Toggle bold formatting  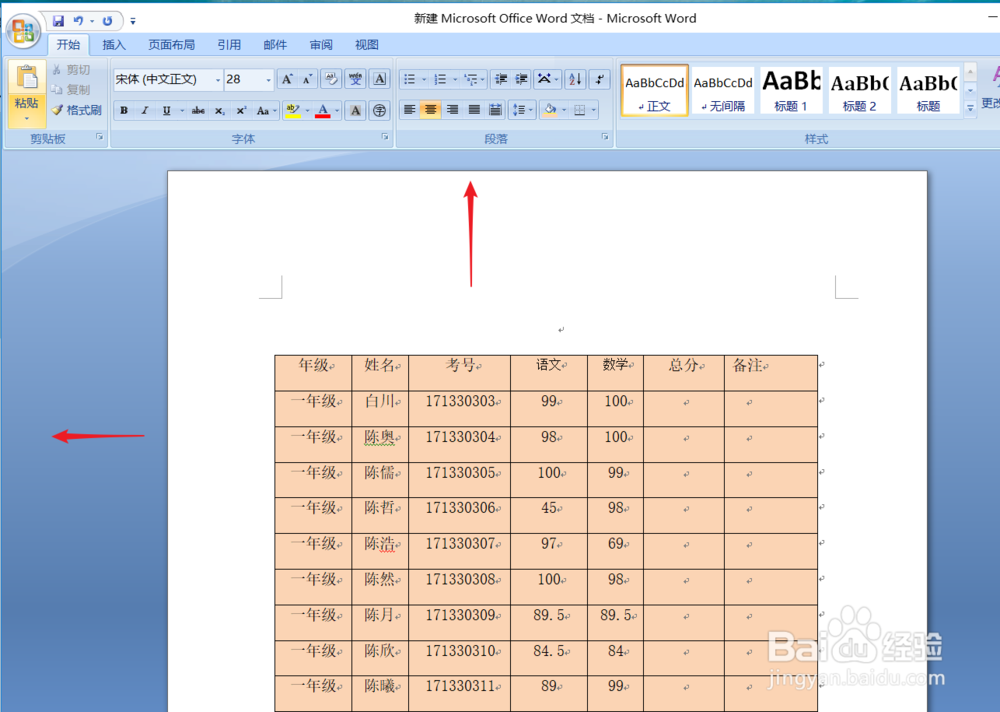[x=124, y=110]
